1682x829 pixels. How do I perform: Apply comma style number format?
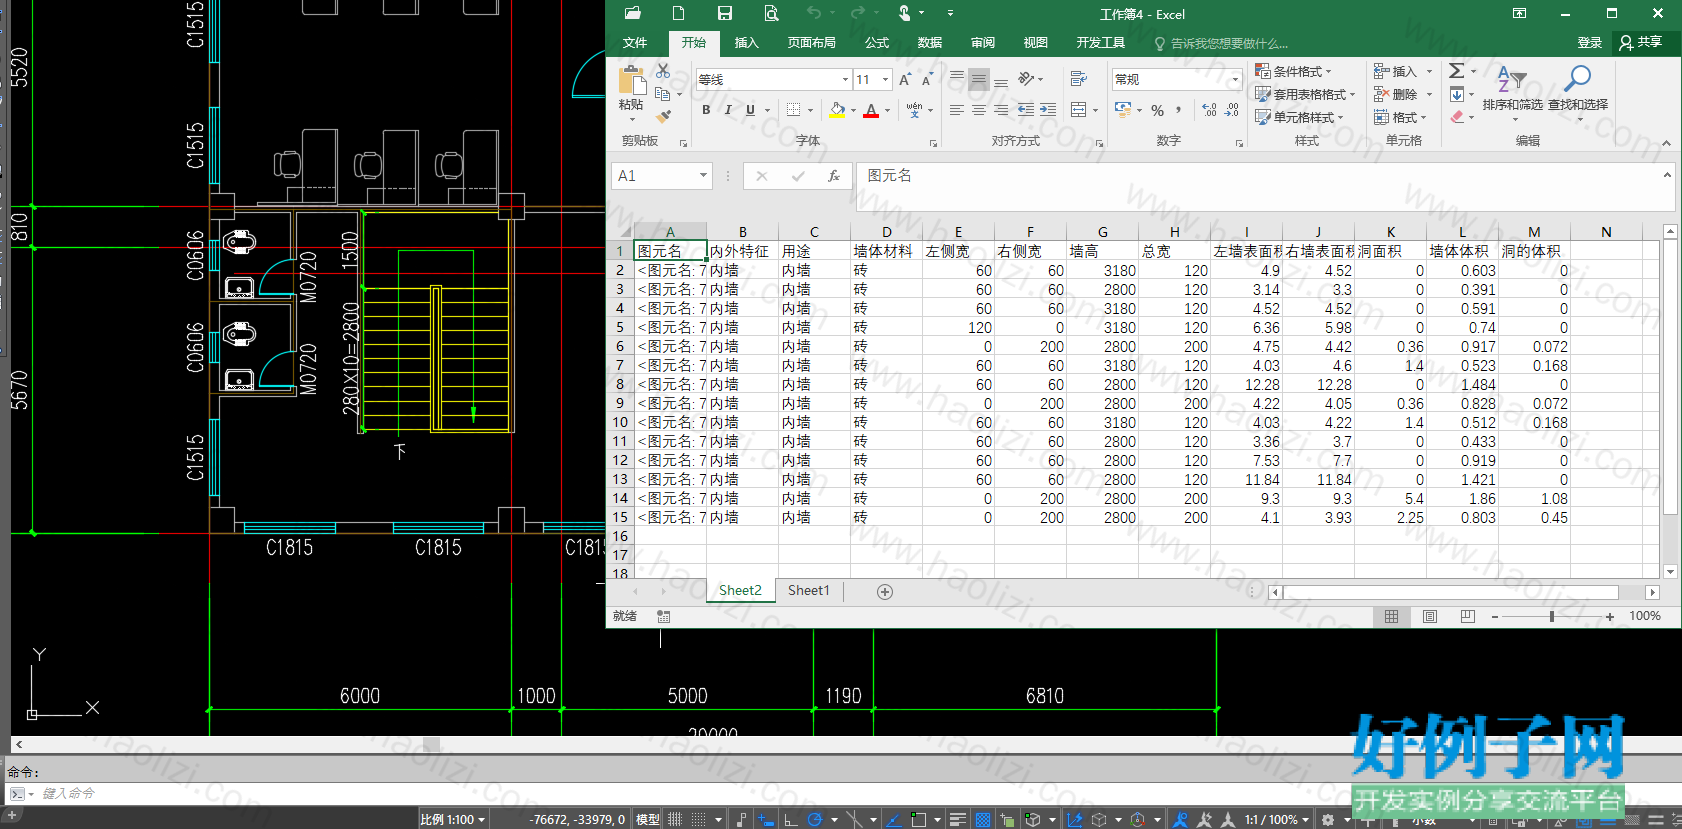[1179, 110]
